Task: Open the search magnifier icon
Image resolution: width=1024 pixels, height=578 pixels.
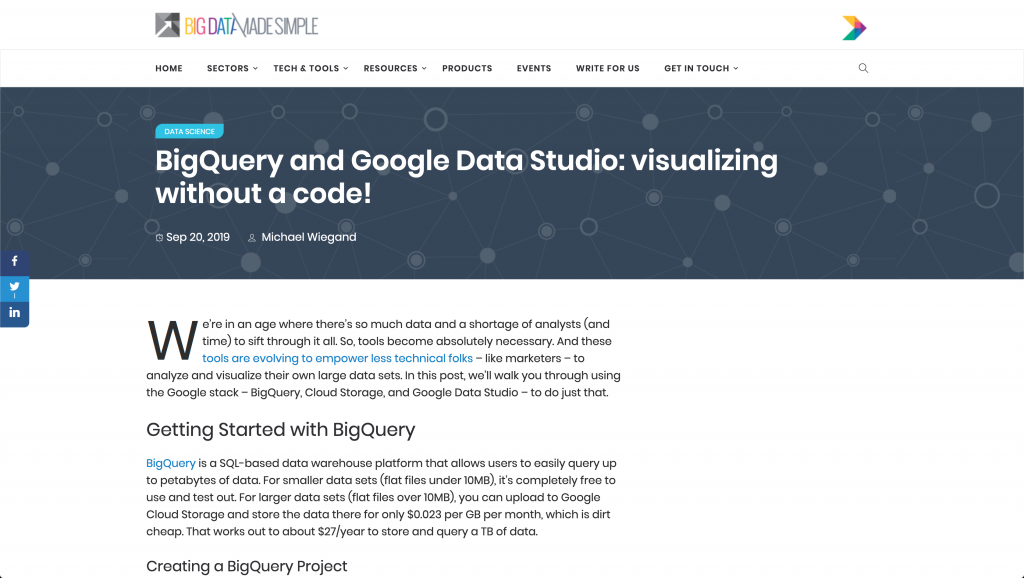Action: pyautogui.click(x=863, y=68)
